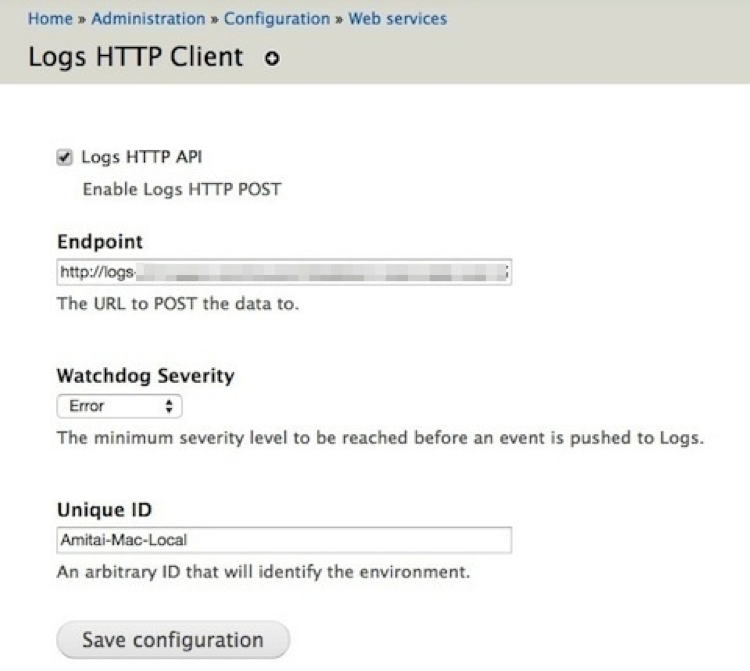The height and width of the screenshot is (671, 750).
Task: Click the Logs HTTP Client page title
Action: [x=136, y=56]
